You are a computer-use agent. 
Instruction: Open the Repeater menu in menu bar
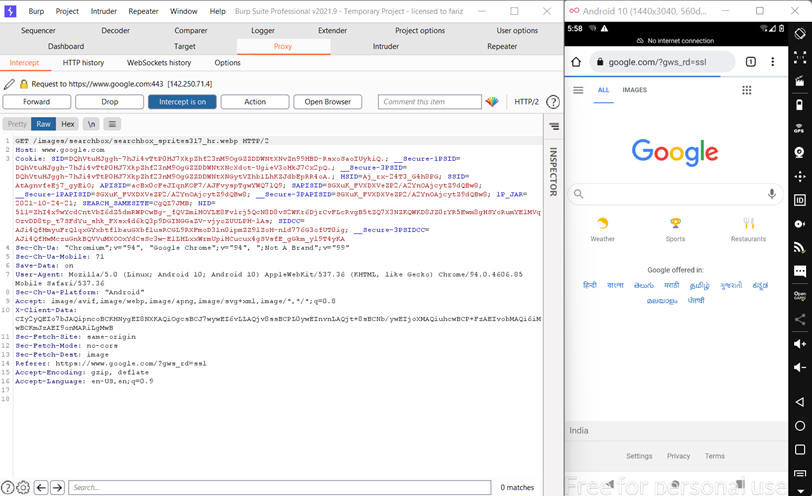tap(143, 11)
